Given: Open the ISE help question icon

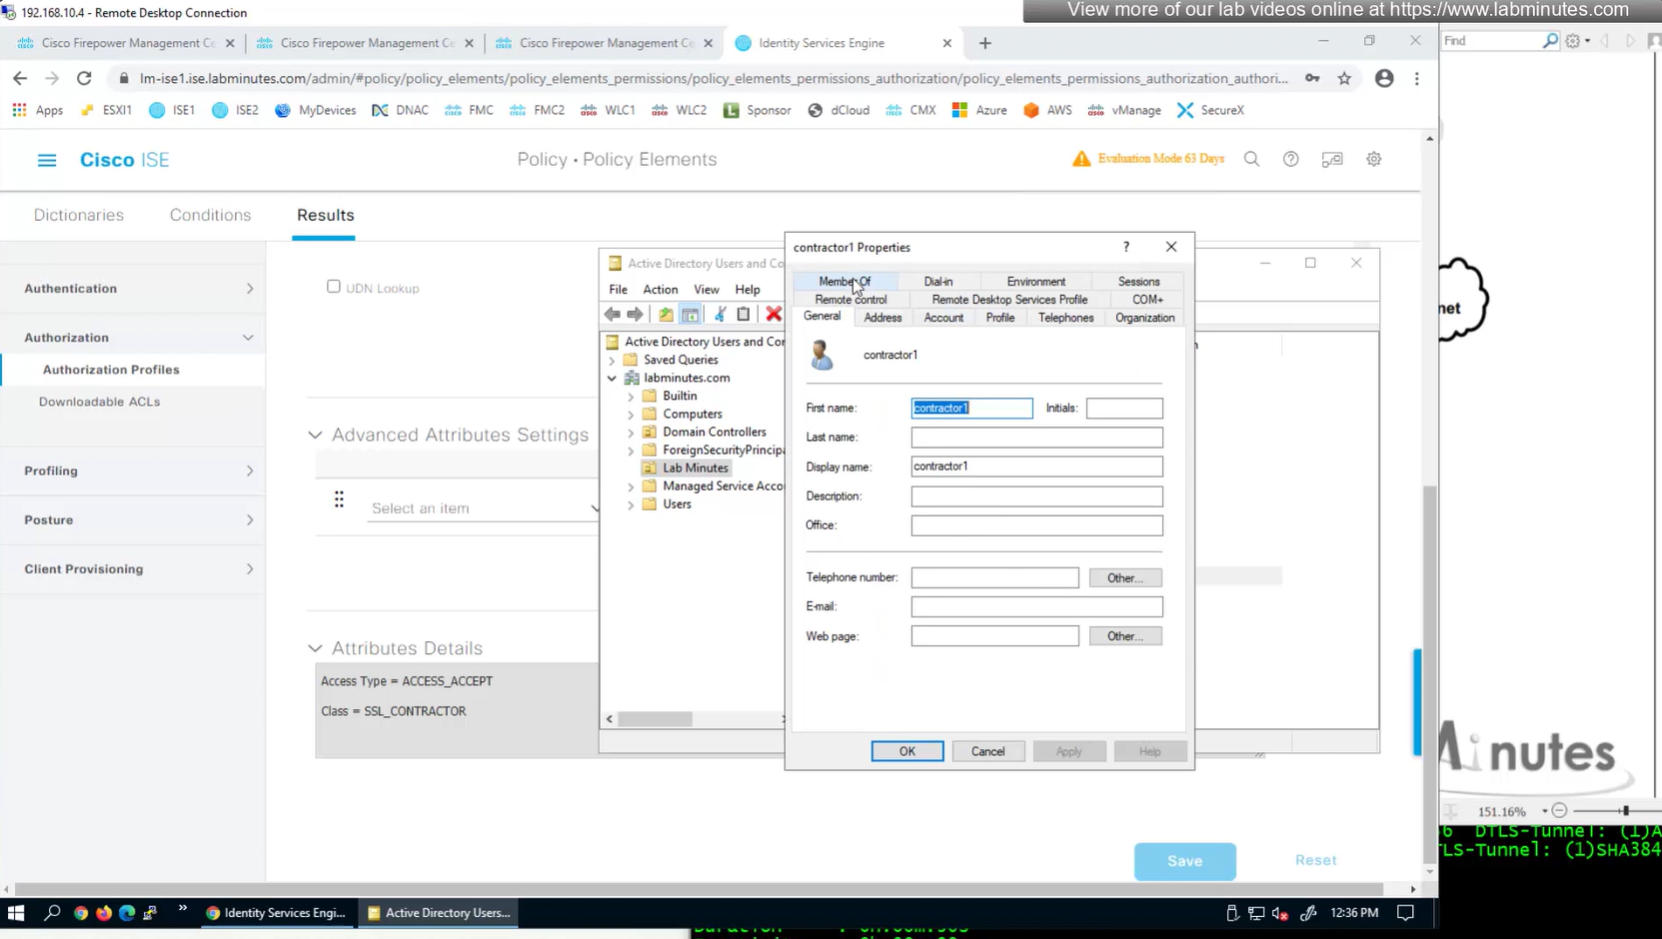Looking at the screenshot, I should point(1291,159).
